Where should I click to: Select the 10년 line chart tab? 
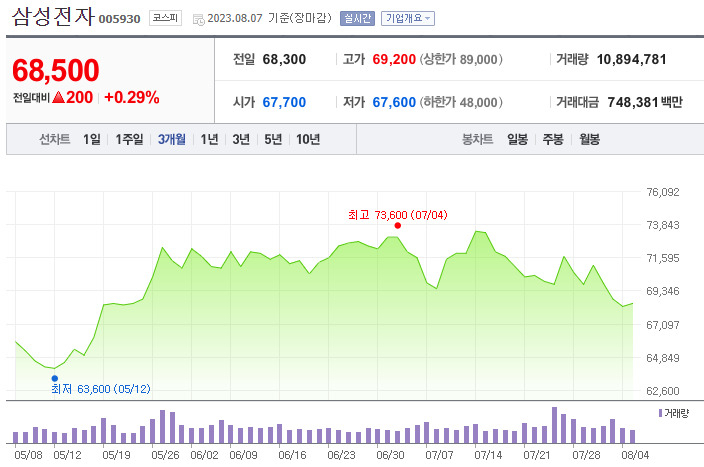click(308, 139)
